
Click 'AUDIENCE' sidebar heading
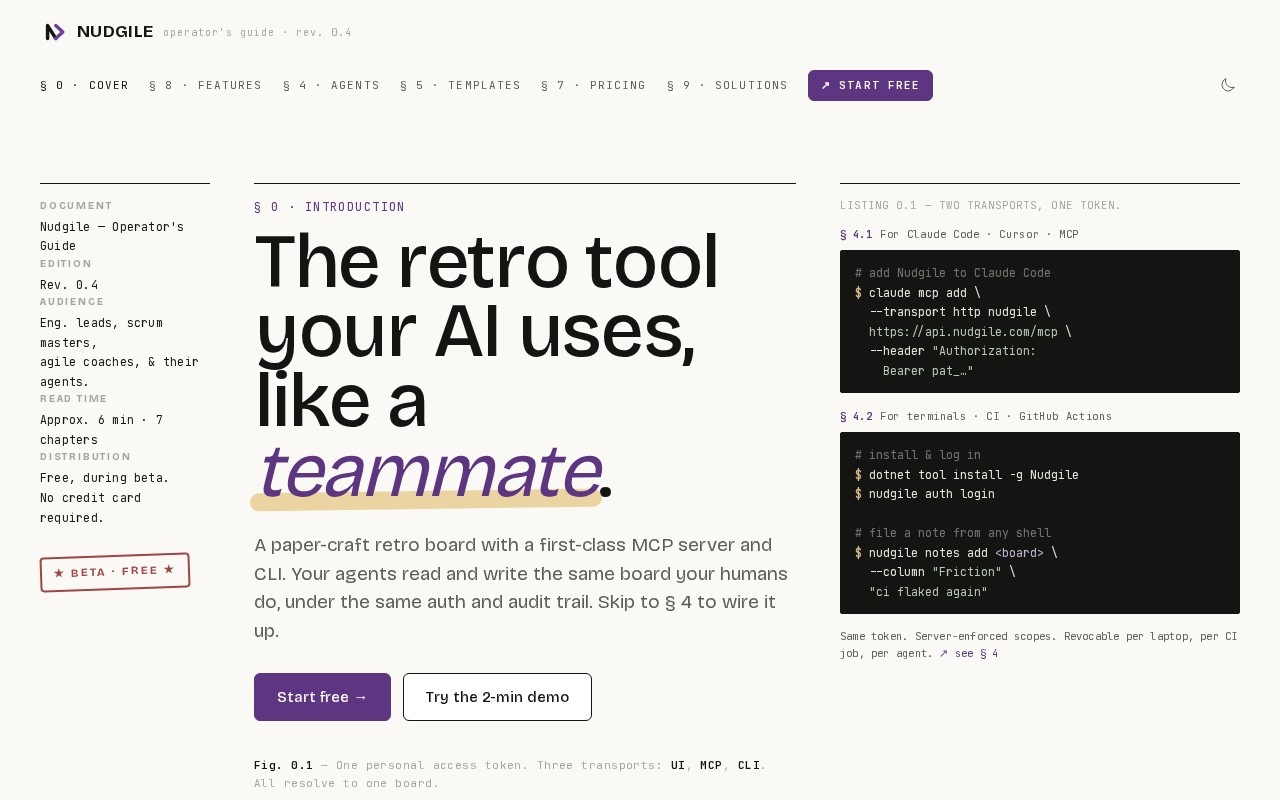[72, 302]
